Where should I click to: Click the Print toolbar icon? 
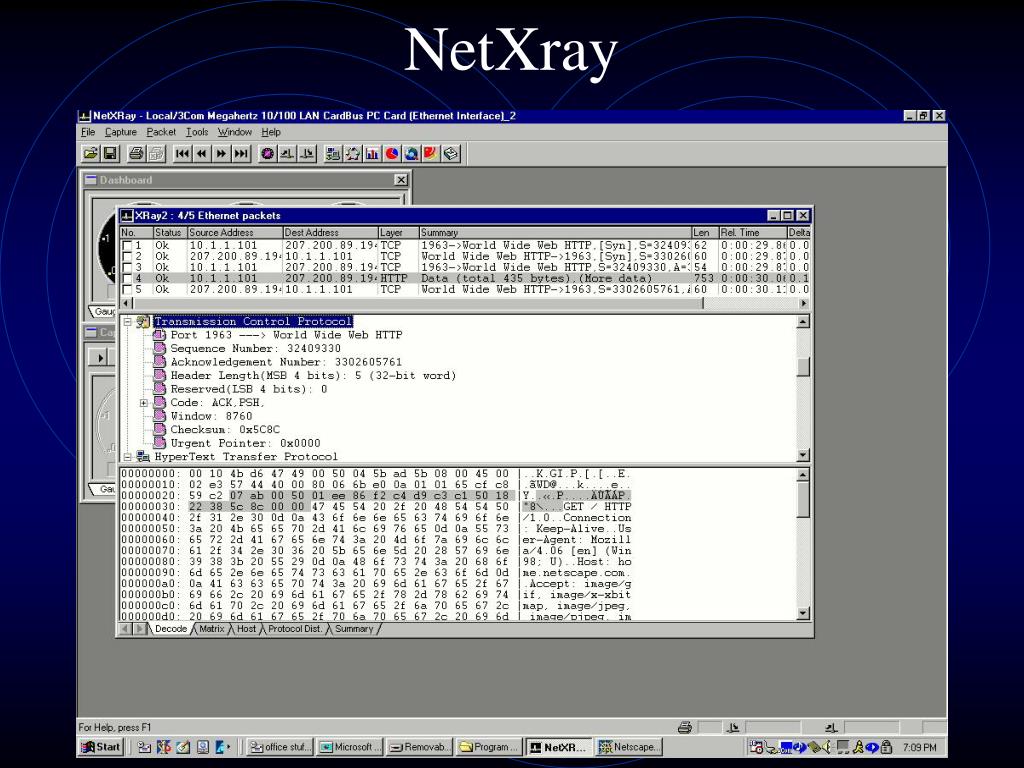pyautogui.click(x=136, y=153)
